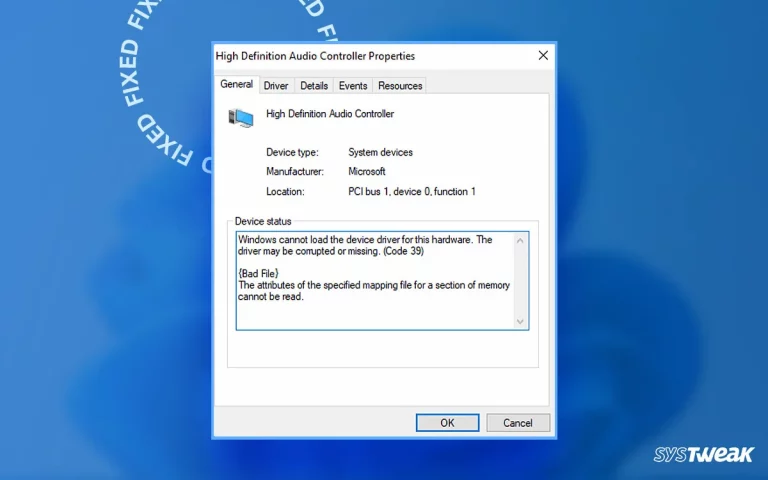
Task: Click the status box scroll up arrow
Action: (520, 240)
